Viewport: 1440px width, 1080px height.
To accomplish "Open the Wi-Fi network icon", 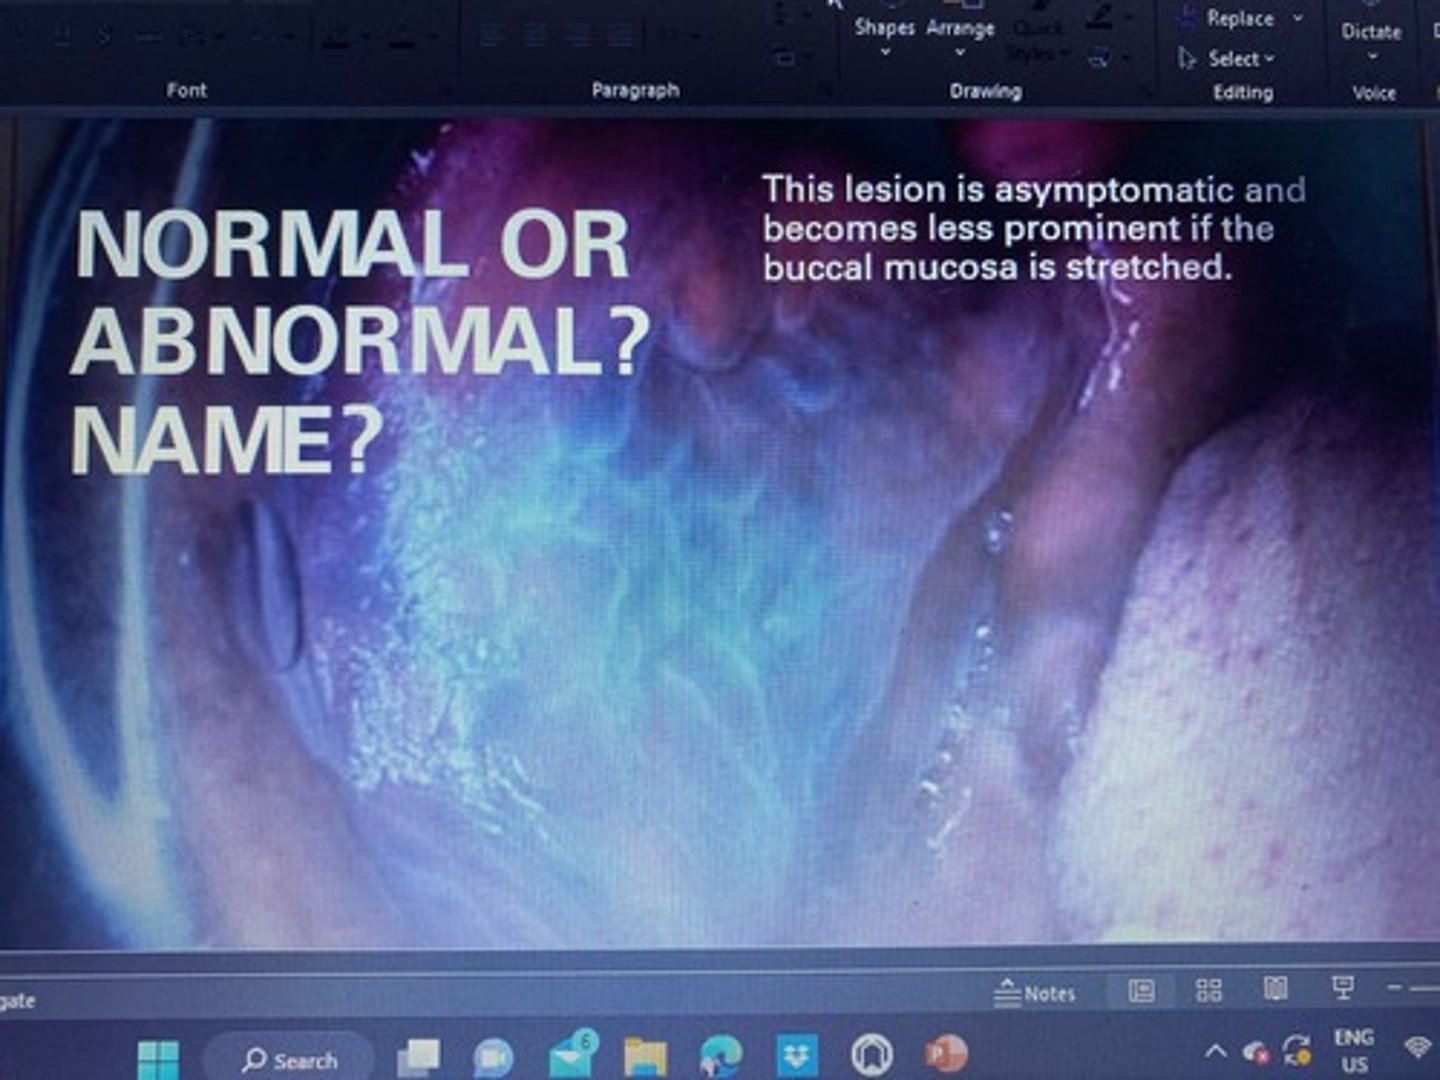I will click(x=1417, y=1047).
